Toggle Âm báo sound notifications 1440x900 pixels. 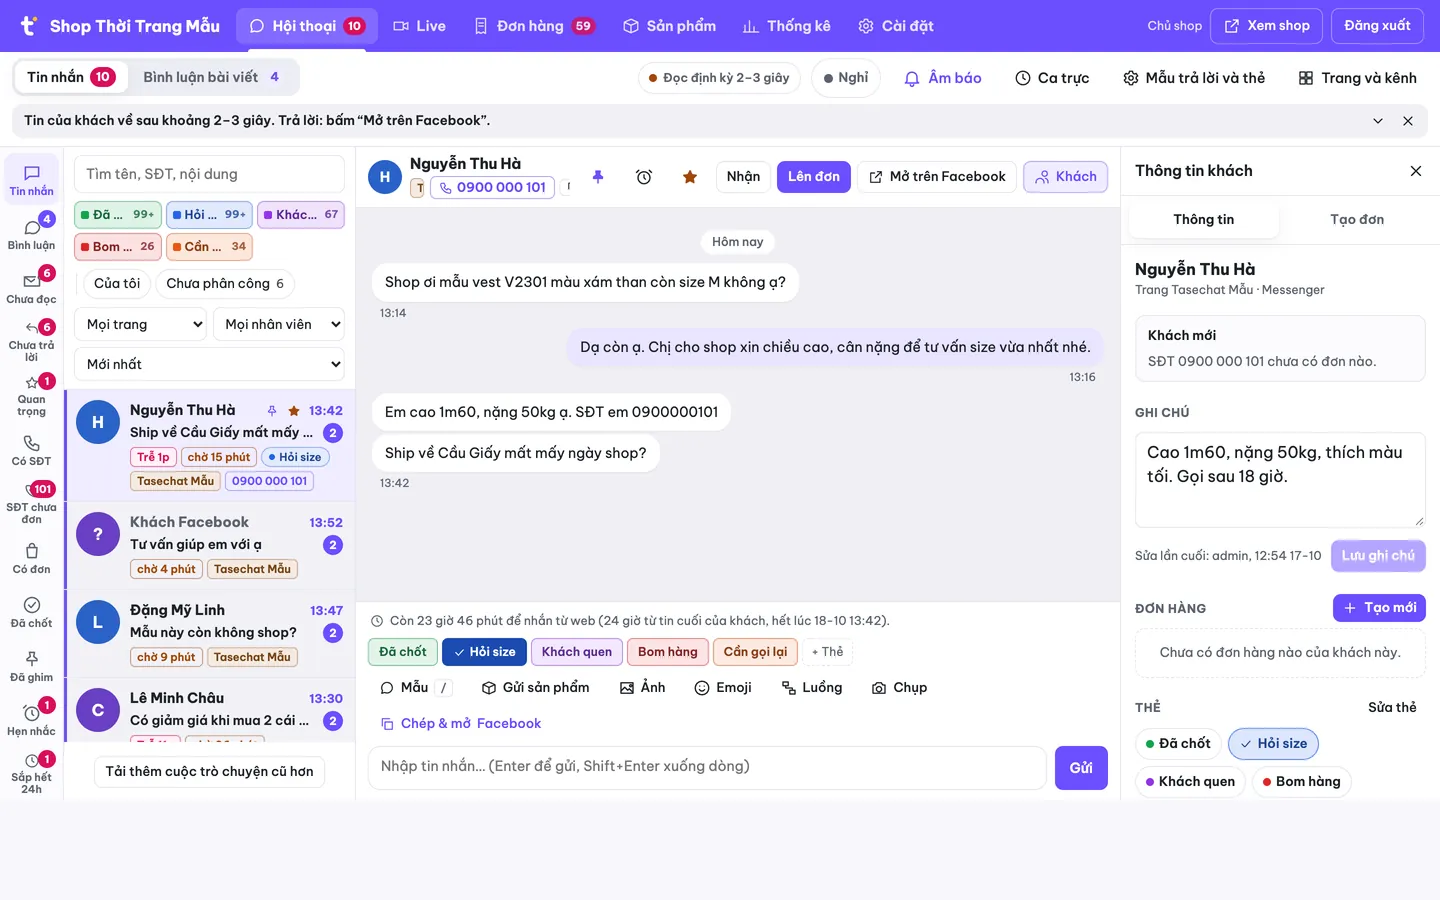943,78
